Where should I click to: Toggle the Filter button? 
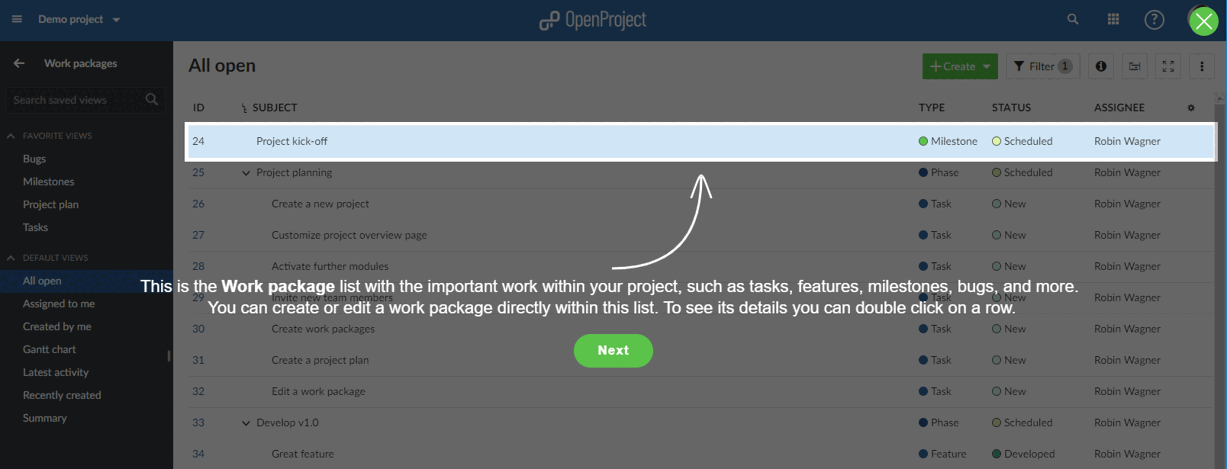[x=1042, y=66]
